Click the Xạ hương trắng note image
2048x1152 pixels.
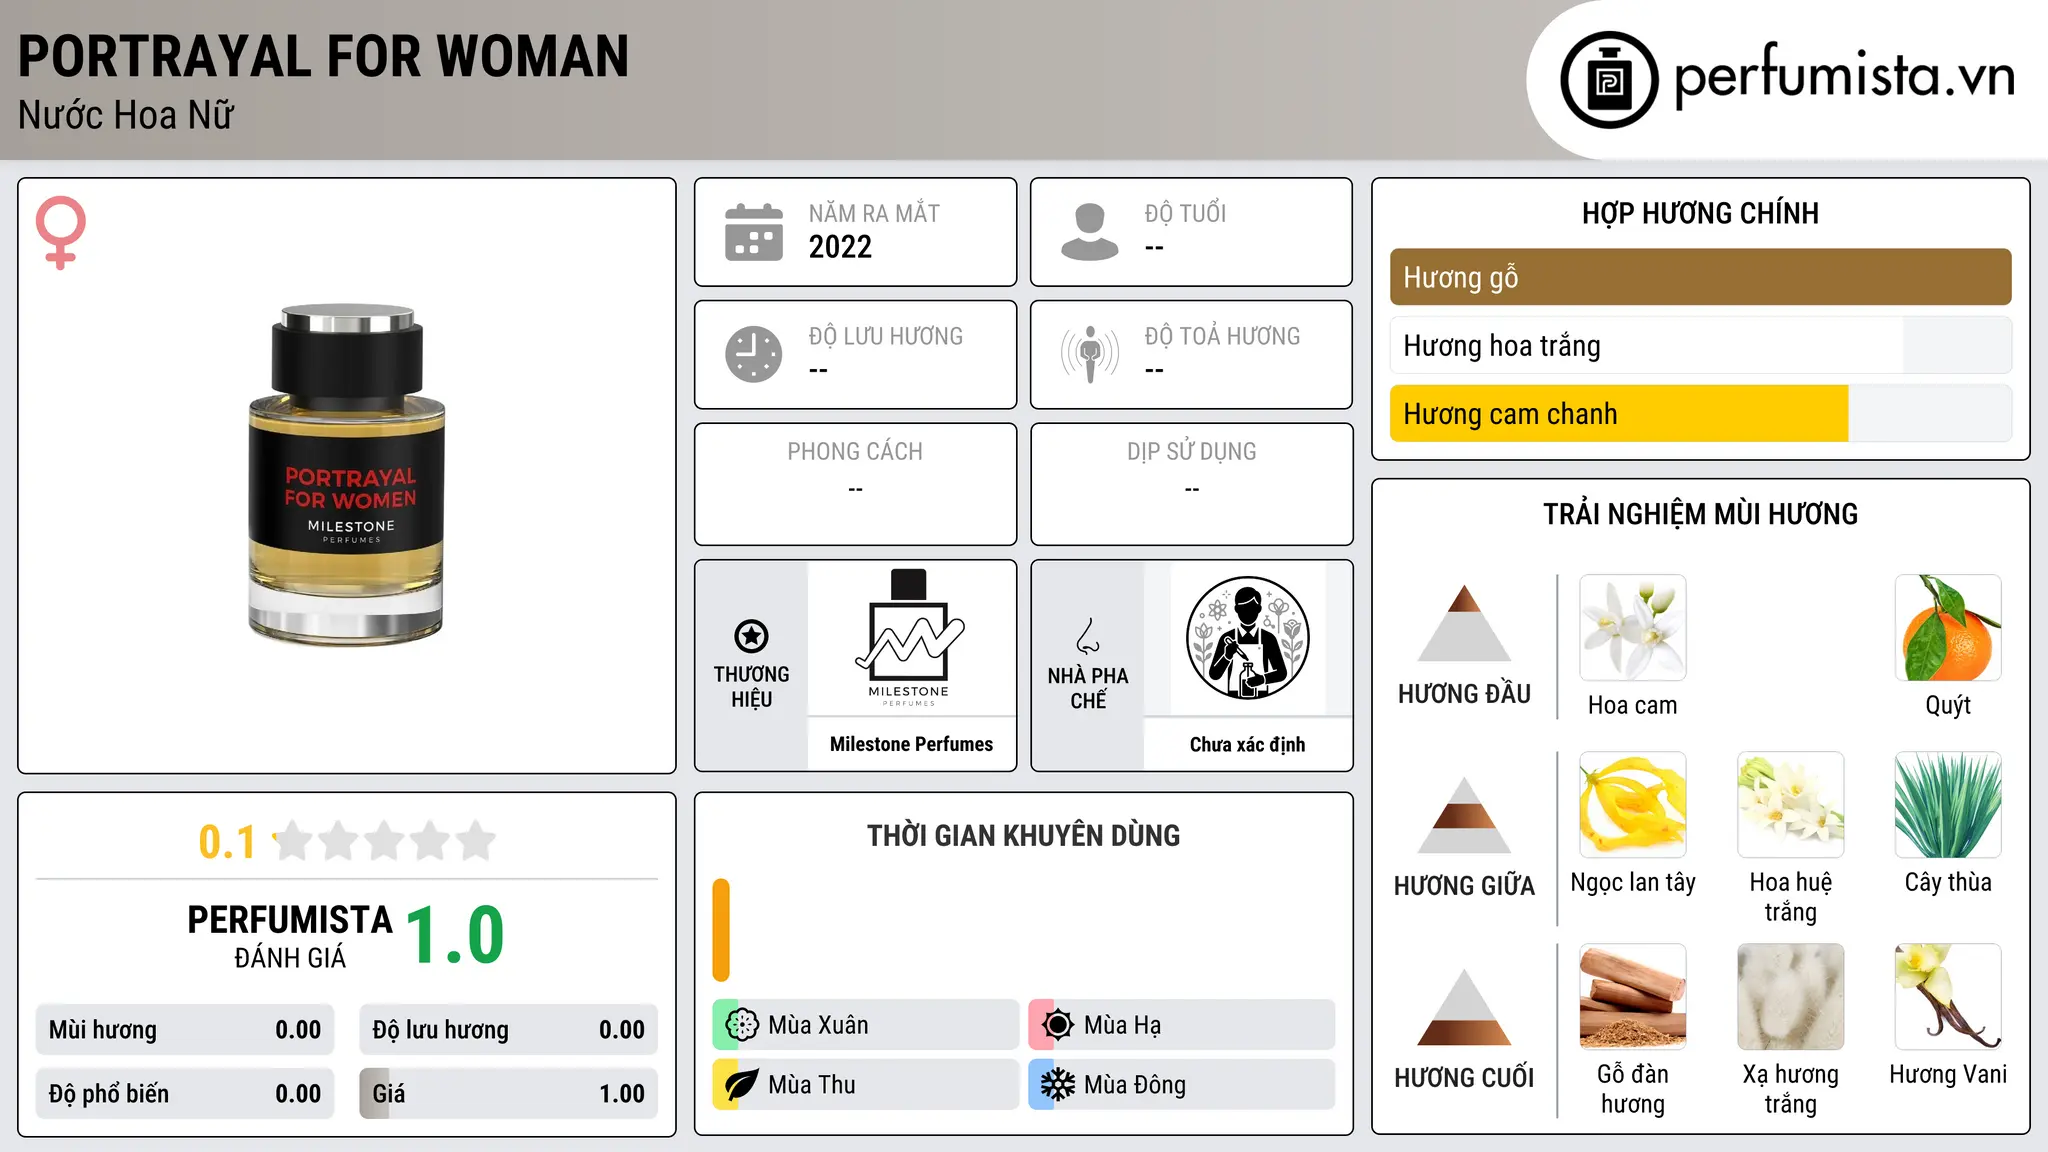tap(1791, 997)
